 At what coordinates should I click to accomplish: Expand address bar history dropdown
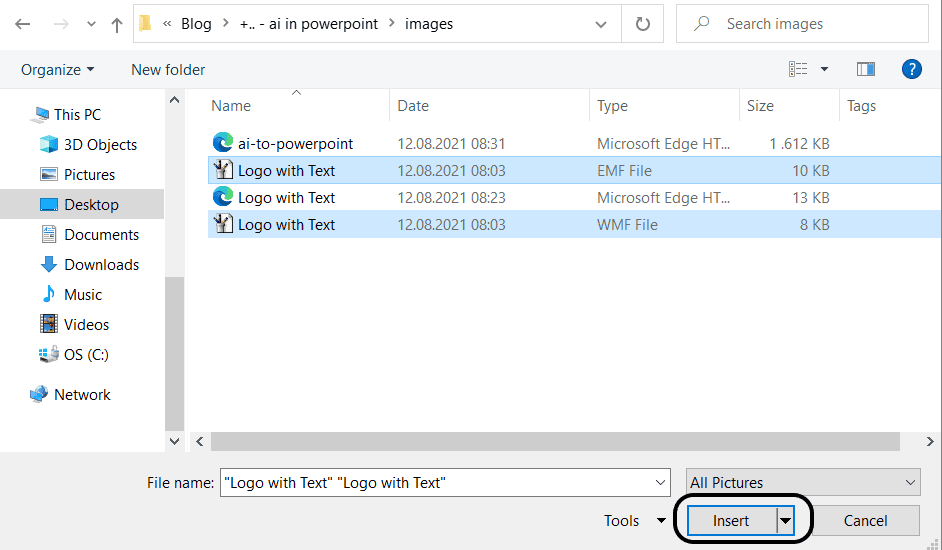[x=600, y=24]
